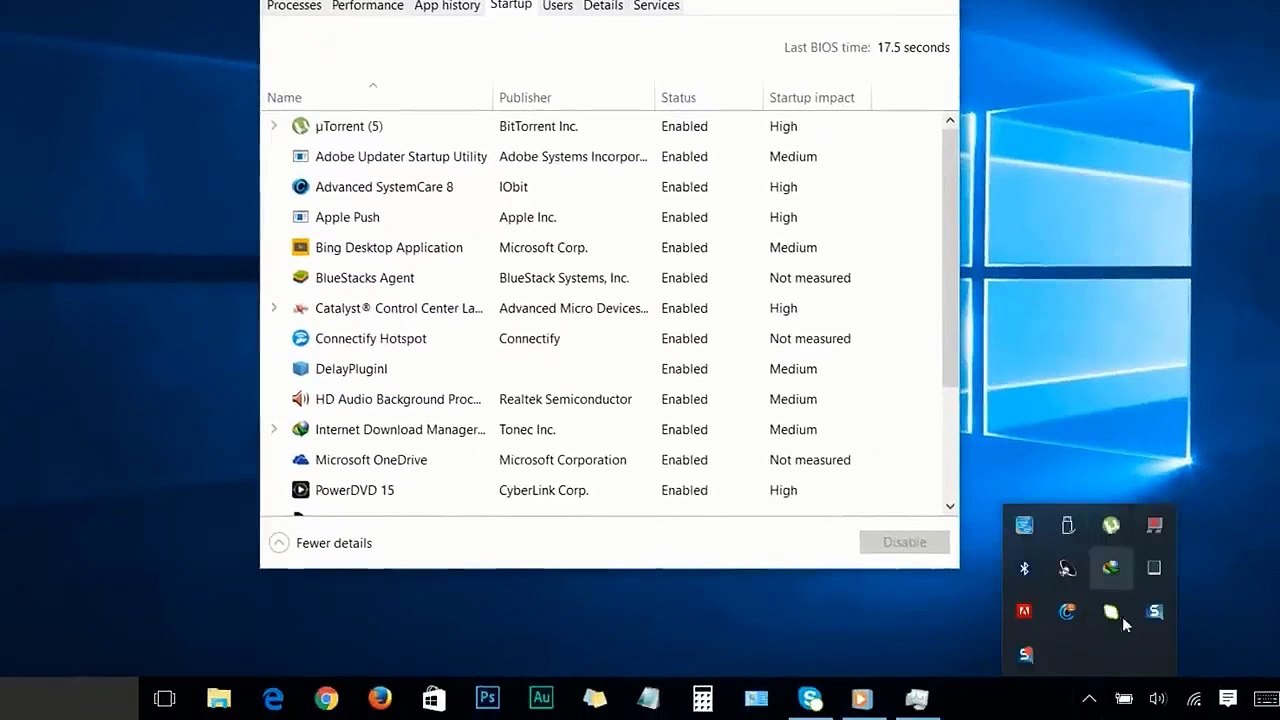This screenshot has width=1280, height=720.
Task: Click the DelayPluginI cube icon
Action: [x=300, y=369]
